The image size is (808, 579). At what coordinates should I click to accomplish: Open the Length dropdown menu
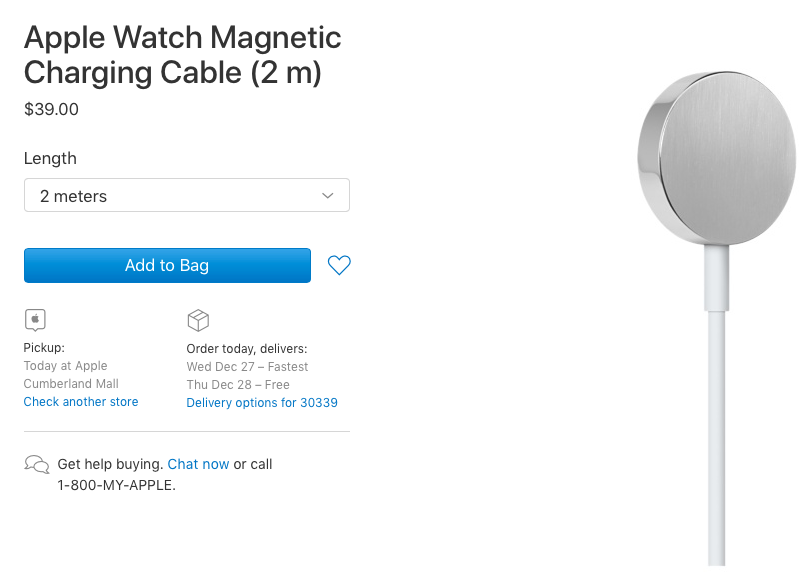coord(187,195)
